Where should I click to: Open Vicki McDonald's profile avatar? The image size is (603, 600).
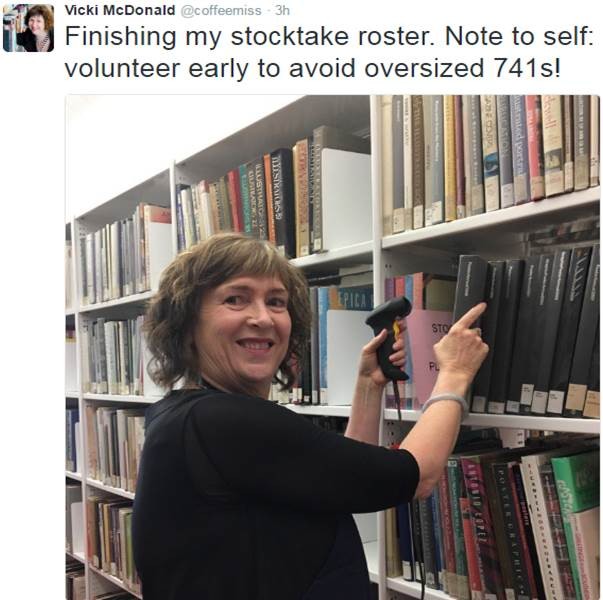click(28, 28)
